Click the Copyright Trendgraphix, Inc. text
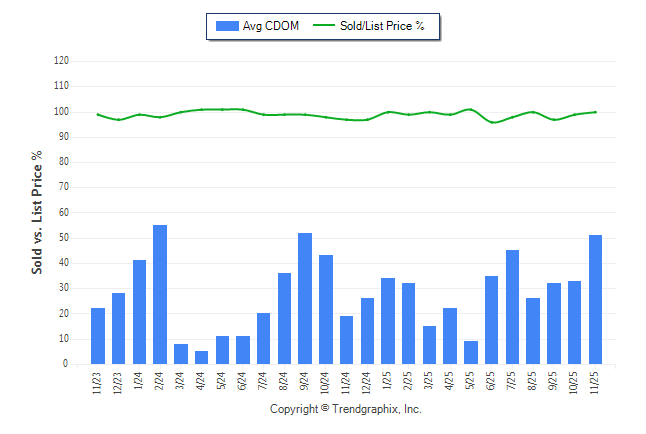 click(346, 410)
